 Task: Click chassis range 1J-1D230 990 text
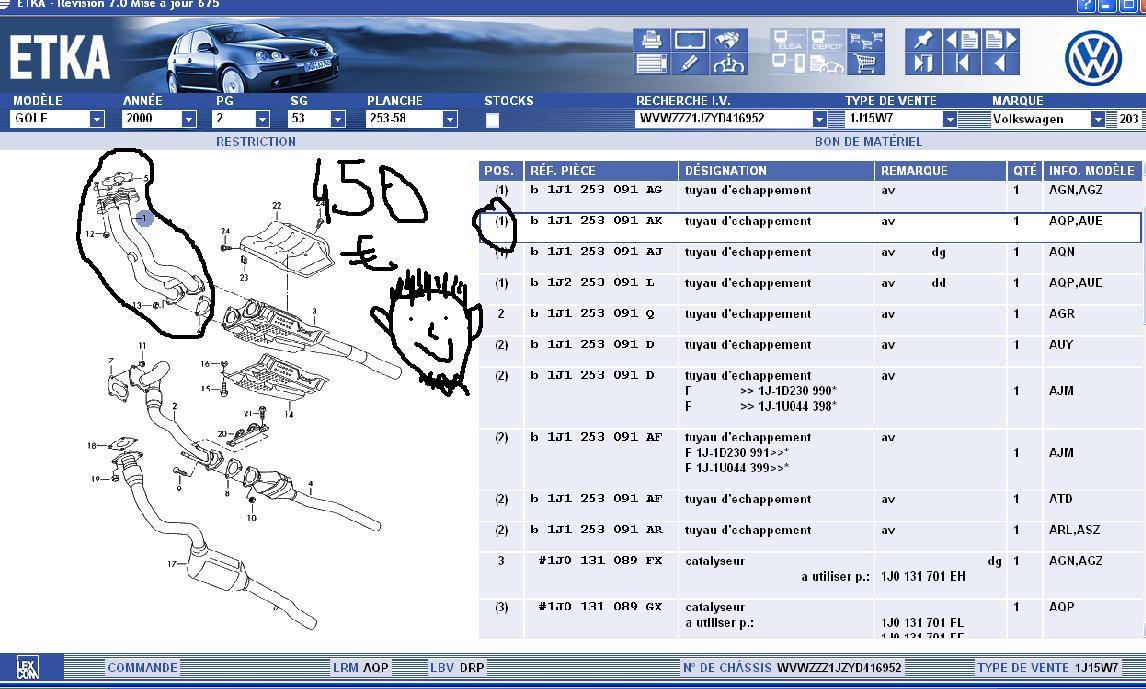point(788,391)
